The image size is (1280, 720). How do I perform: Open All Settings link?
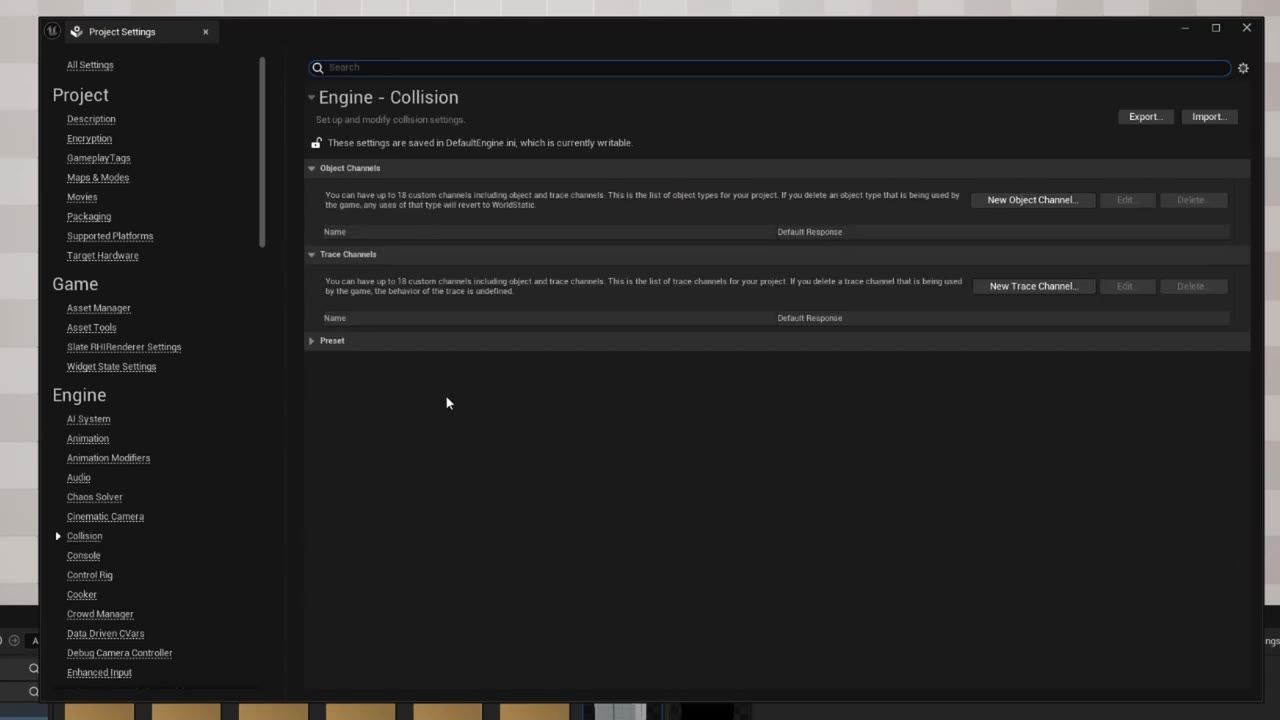tap(90, 65)
